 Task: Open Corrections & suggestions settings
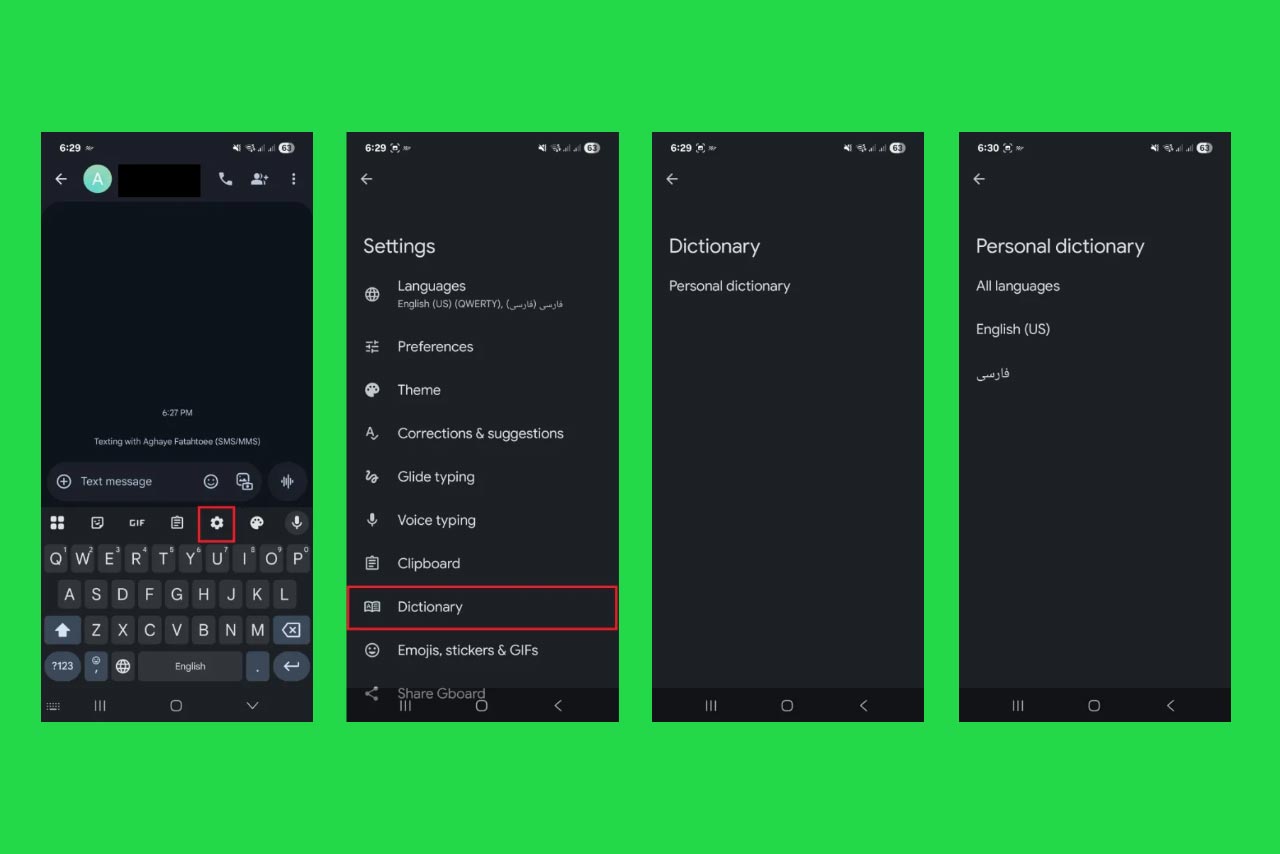480,433
